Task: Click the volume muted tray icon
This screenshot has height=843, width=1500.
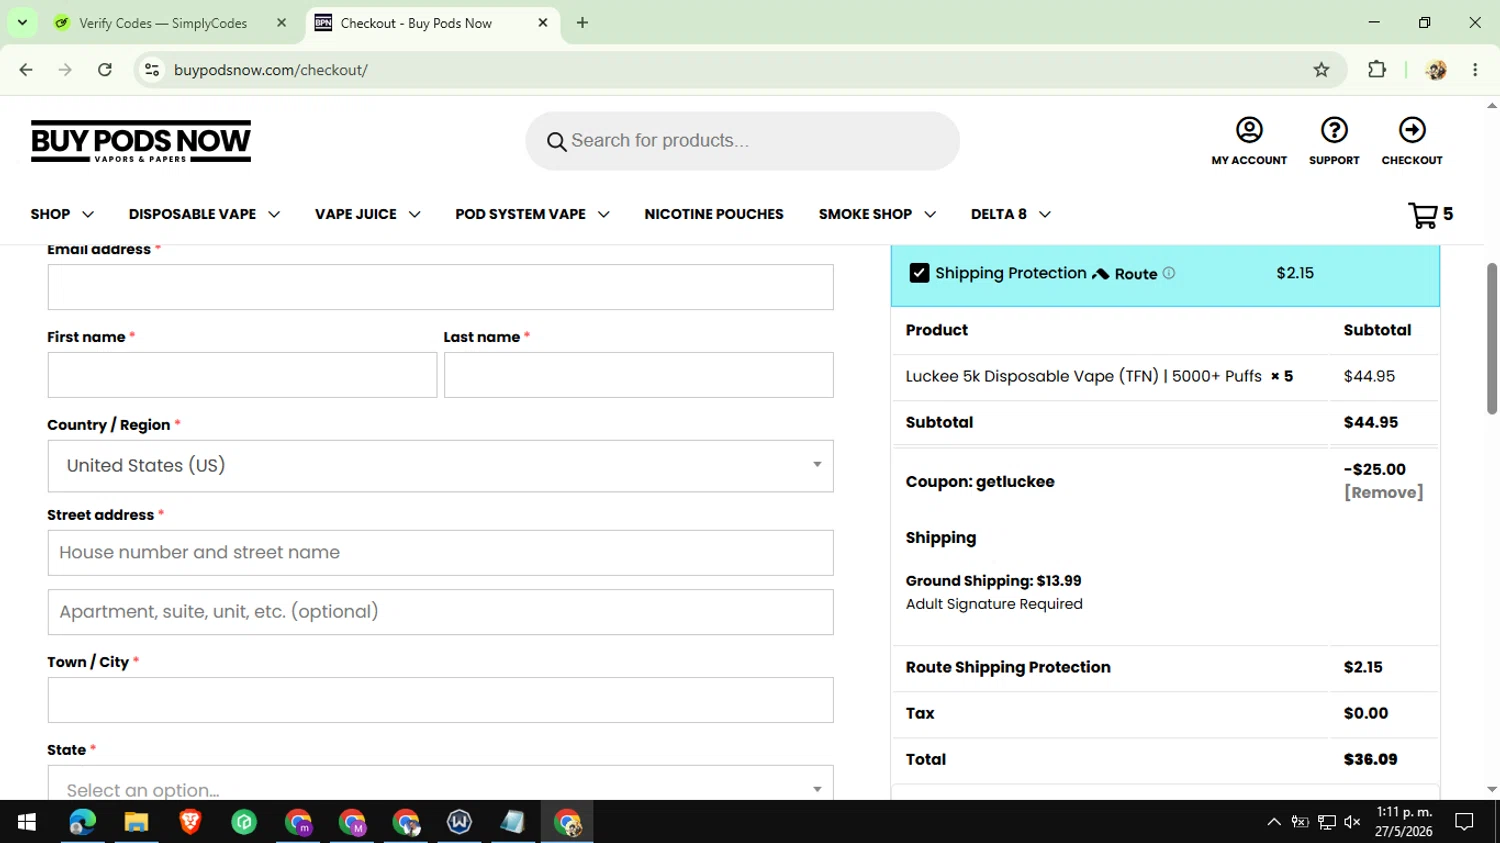Action: (1352, 822)
